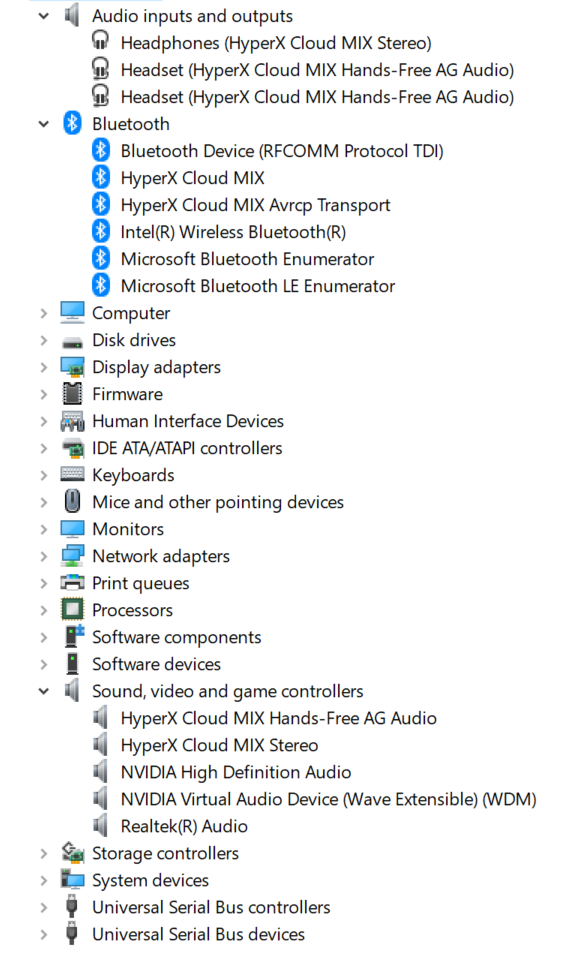Click the Keyboards icon
This screenshot has width=564, height=953.
pos(72,474)
